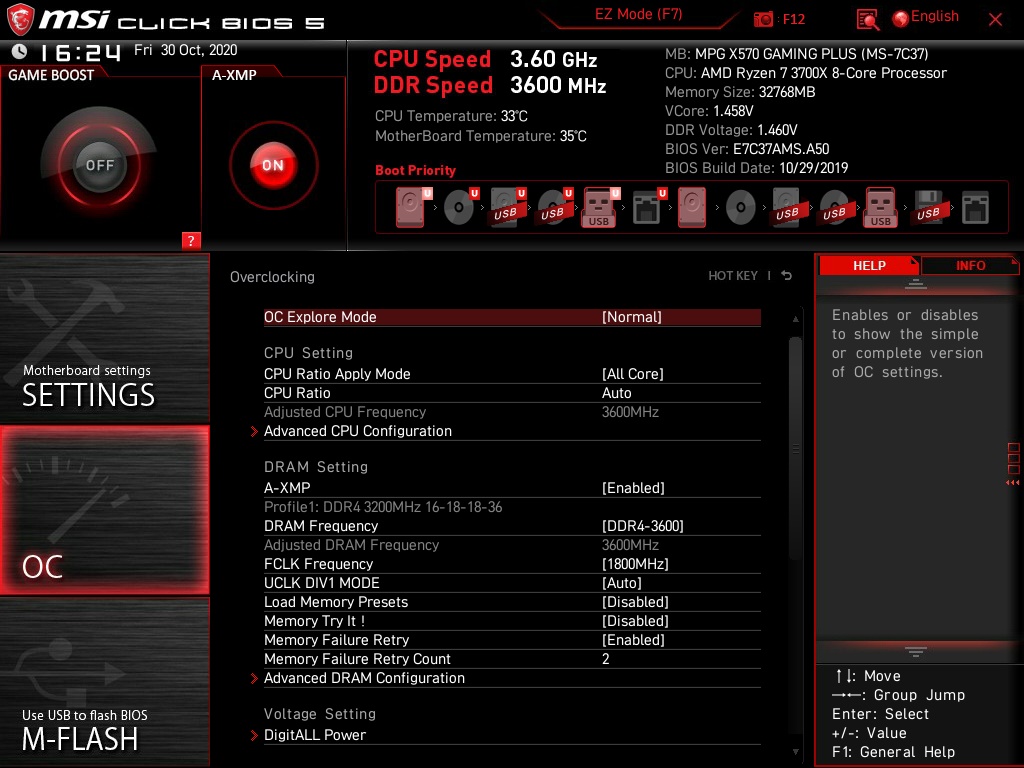Viewport: 1024px width, 768px height.
Task: Click UEFI USB hard disk boot icon
Action: coord(507,208)
